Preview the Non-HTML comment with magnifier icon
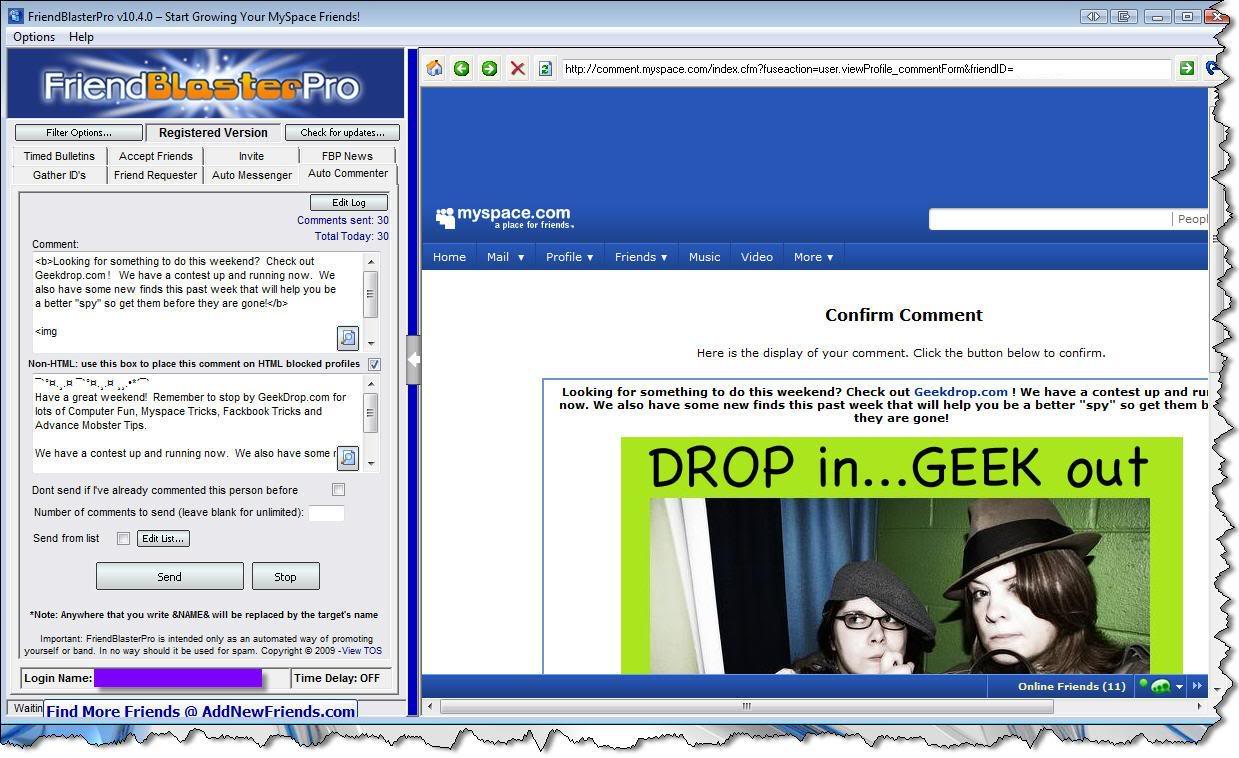 tap(347, 457)
